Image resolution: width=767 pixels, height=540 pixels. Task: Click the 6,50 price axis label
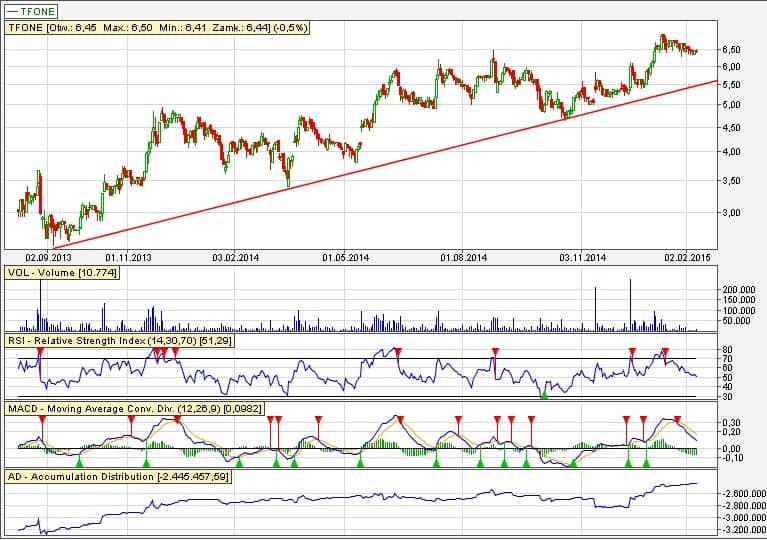[x=732, y=49]
